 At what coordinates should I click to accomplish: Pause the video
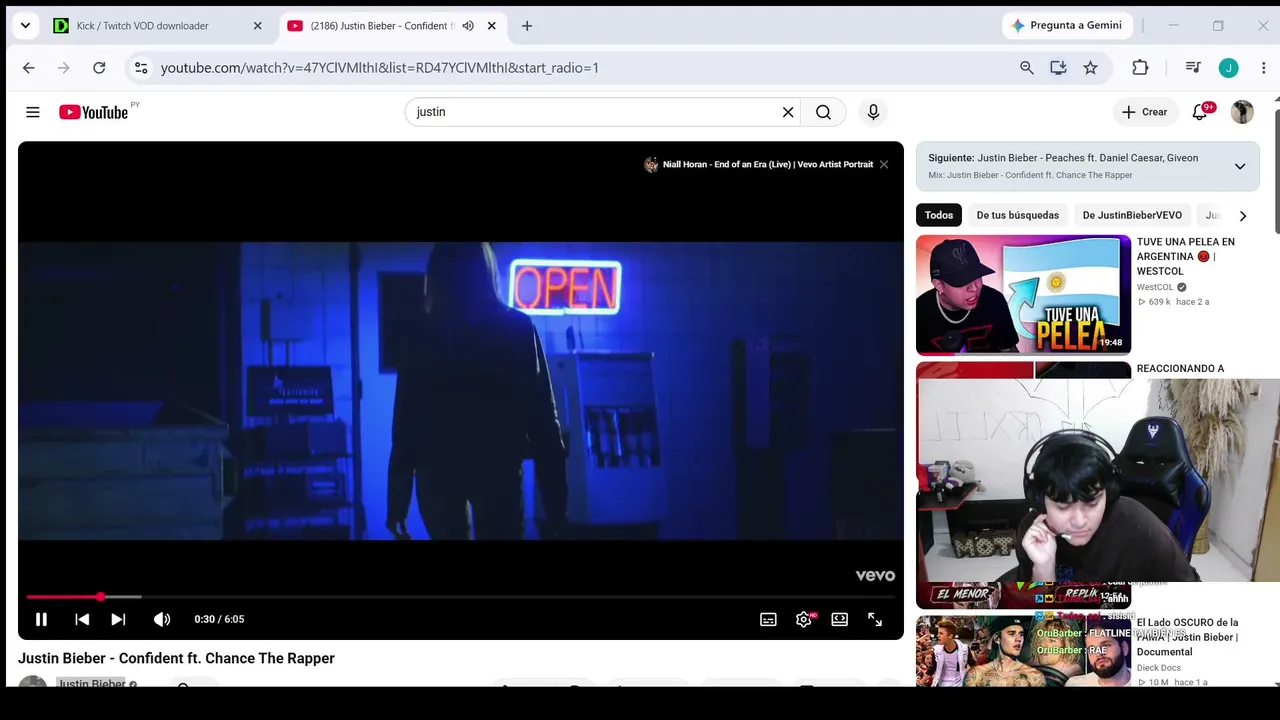click(x=41, y=619)
